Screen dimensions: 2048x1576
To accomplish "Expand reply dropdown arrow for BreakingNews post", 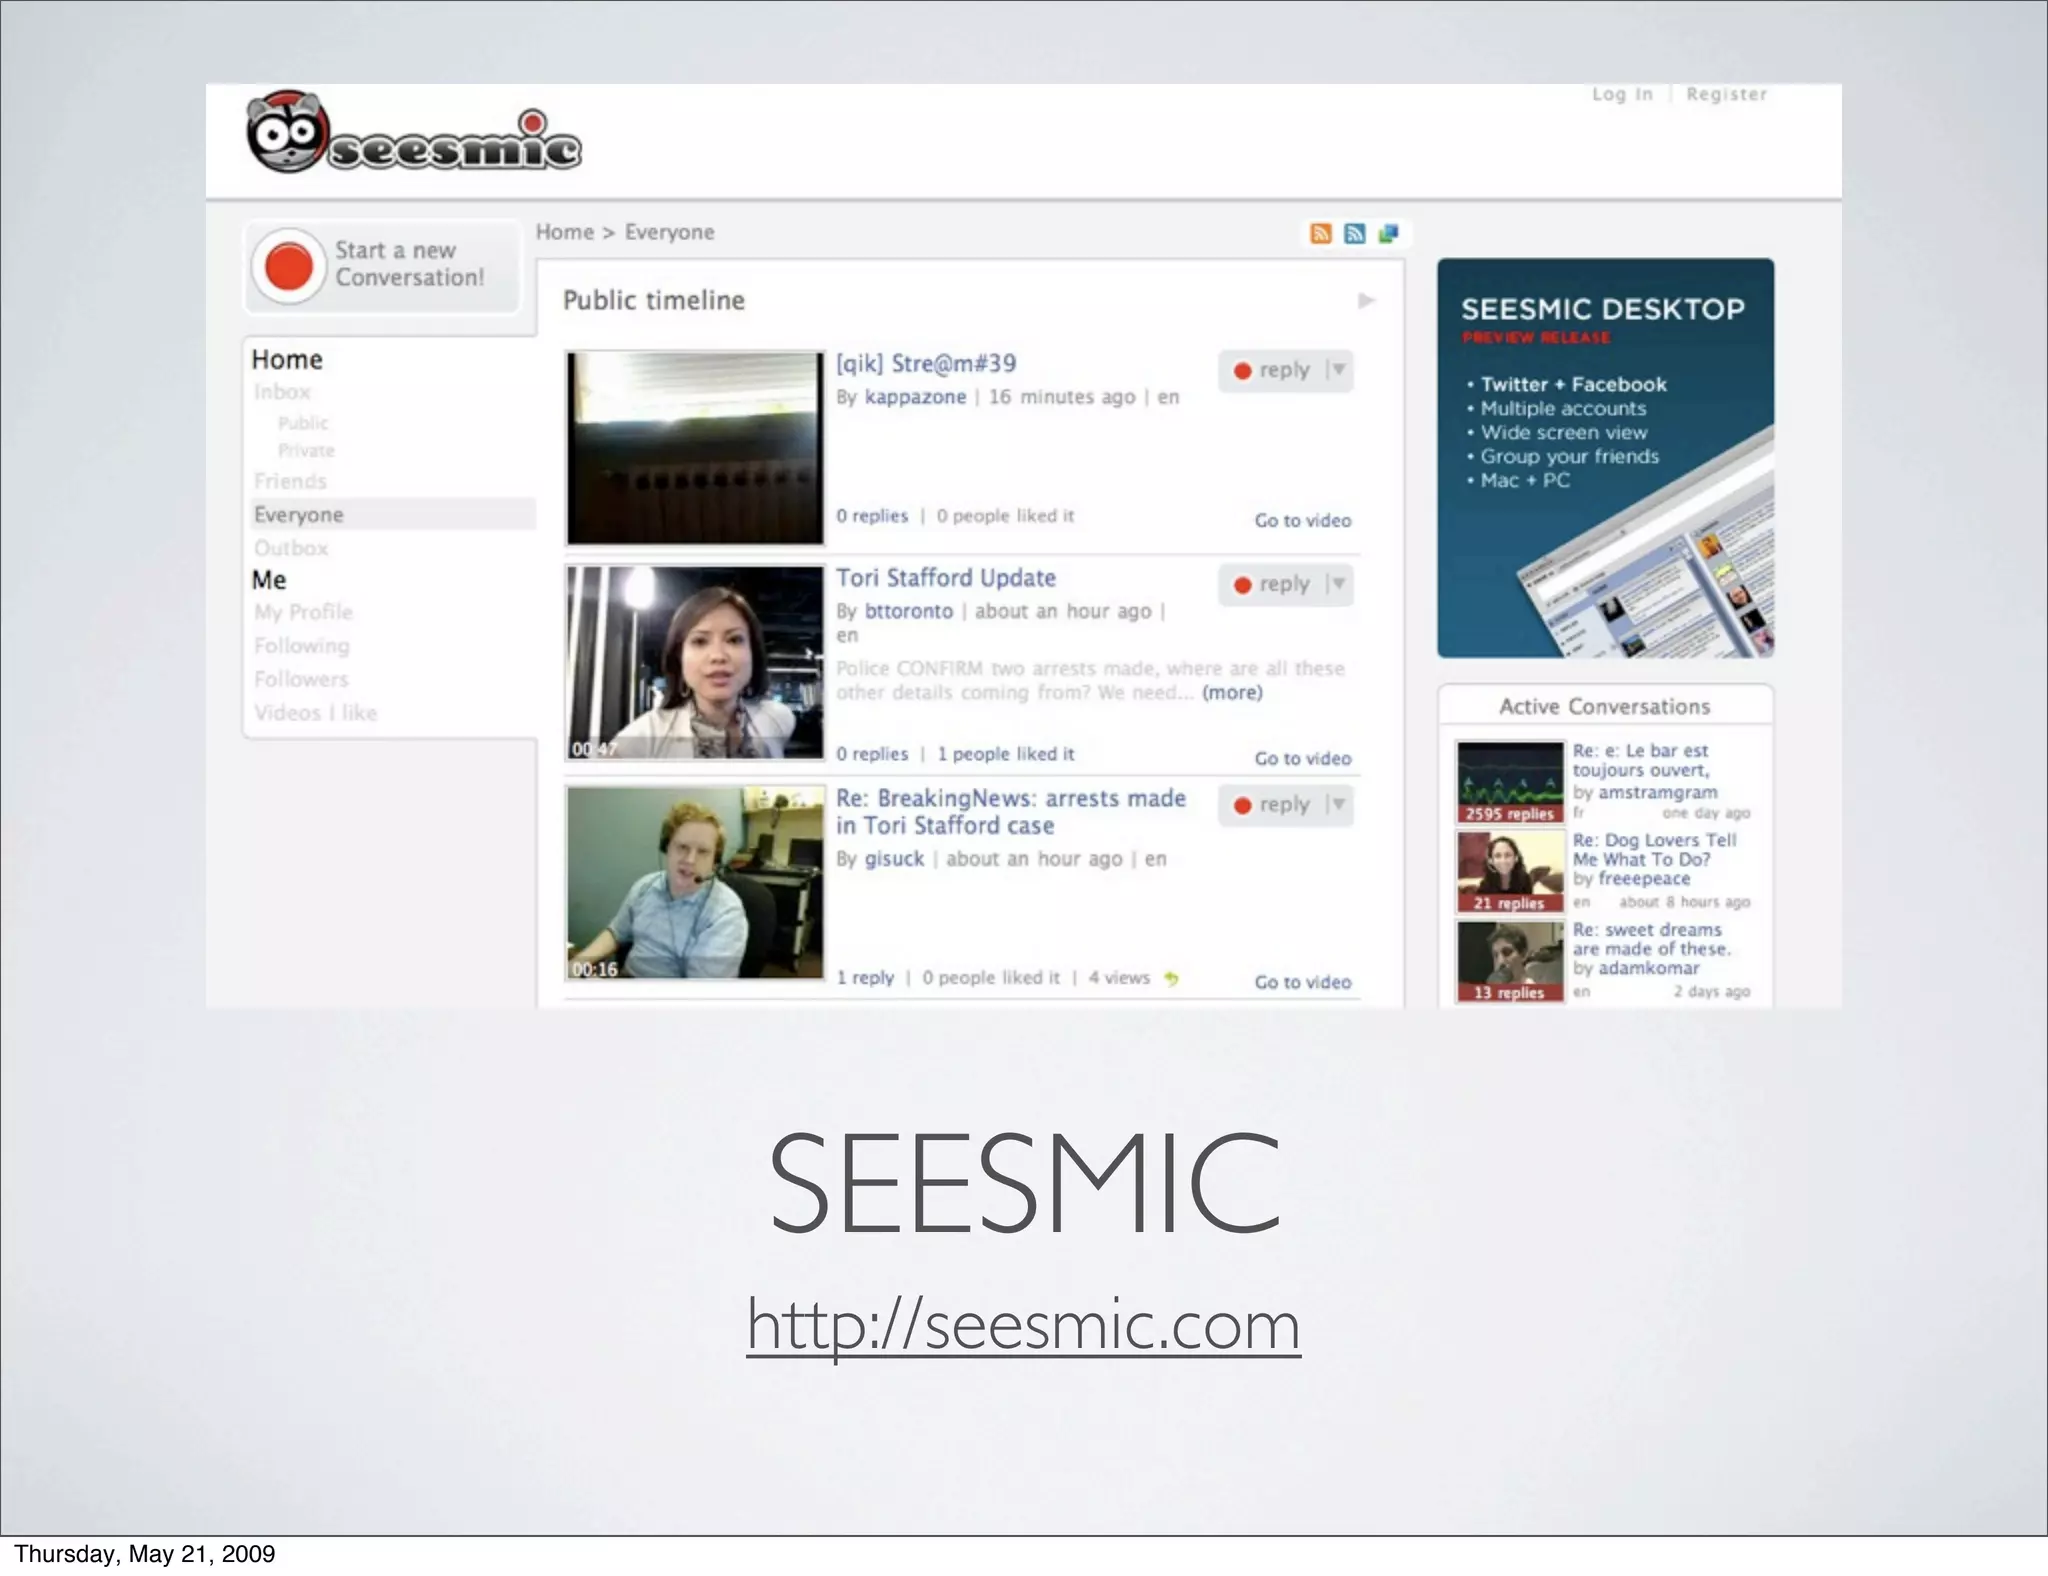I will 1338,805.
